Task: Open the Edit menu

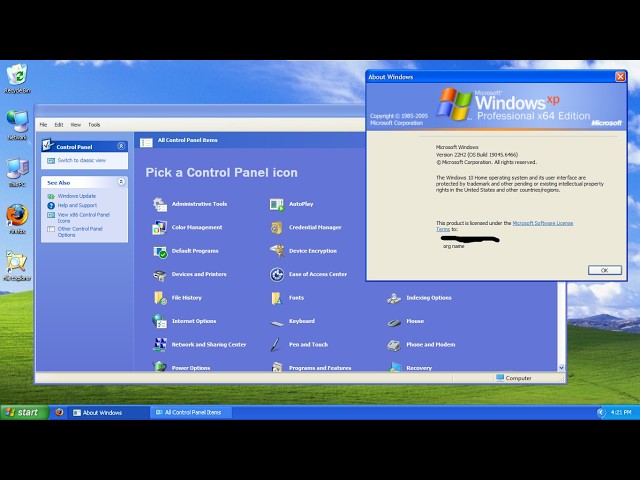Action: pos(59,125)
